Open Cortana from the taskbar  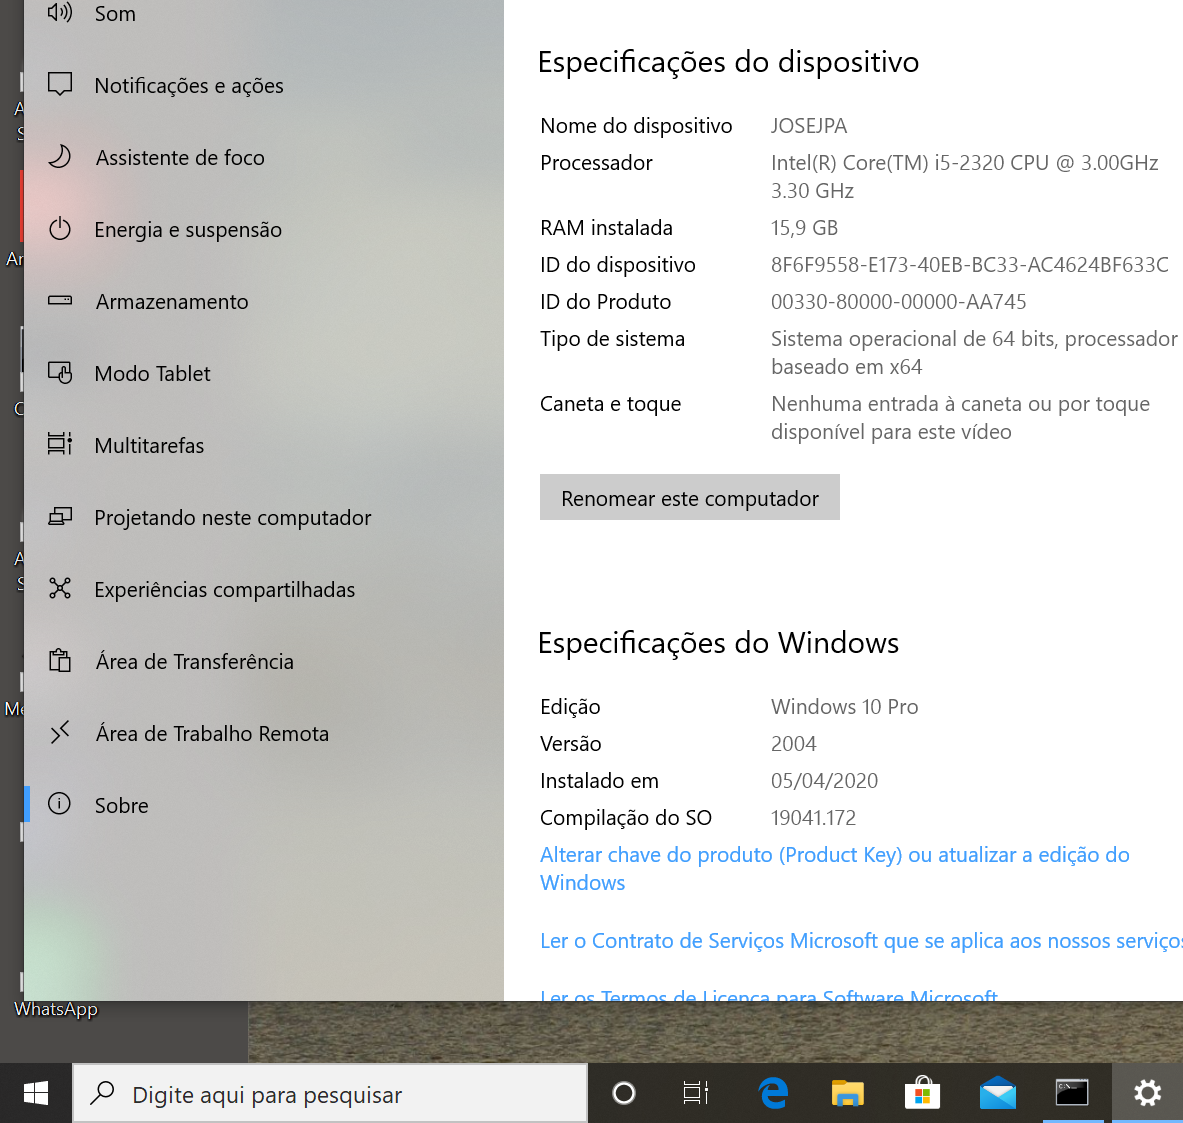coord(624,1094)
